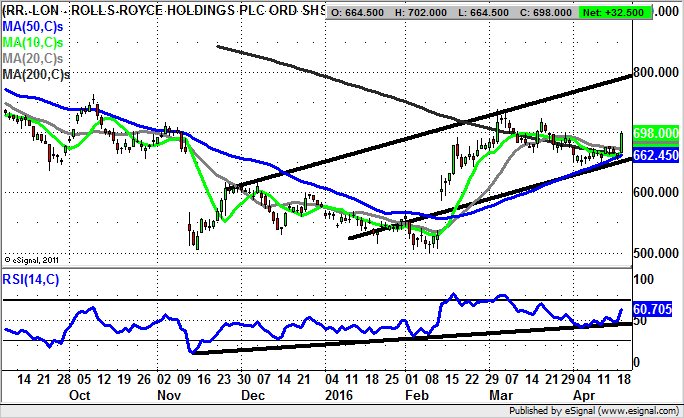Select the Nov month label on time axis

167,395
